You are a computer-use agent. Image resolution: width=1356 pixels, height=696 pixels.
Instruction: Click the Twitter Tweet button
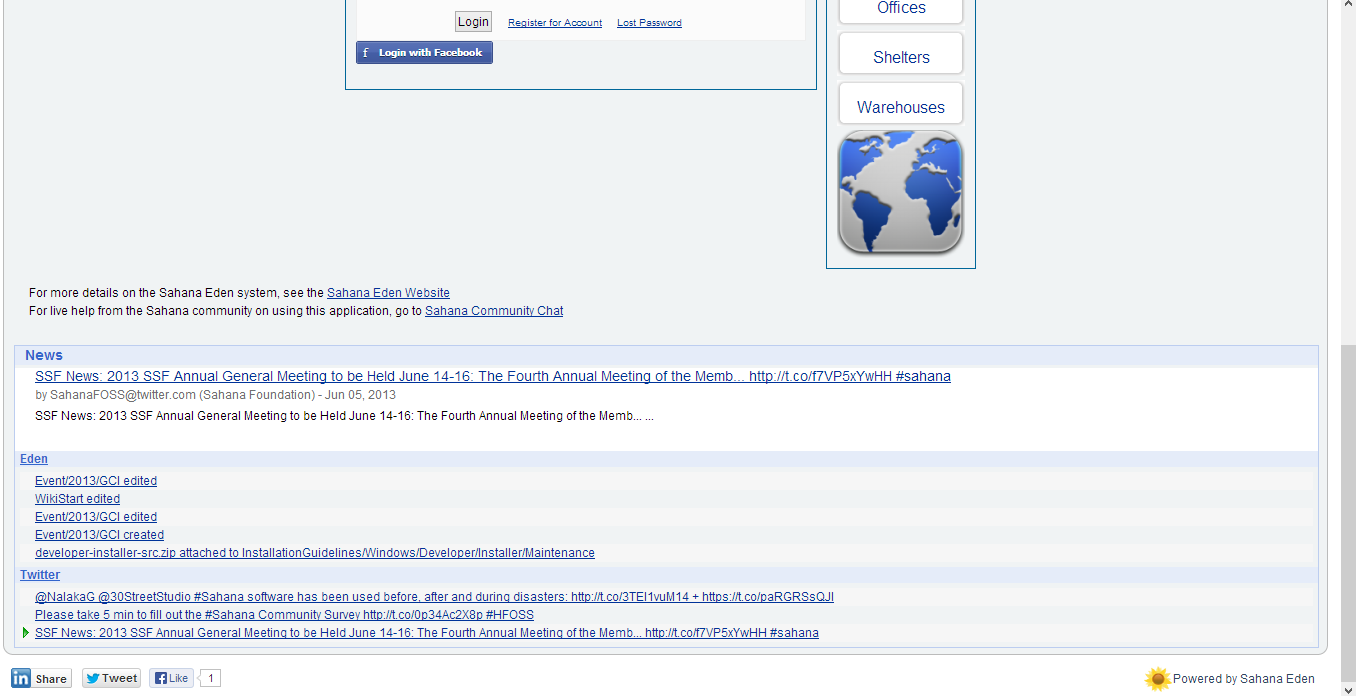tap(111, 678)
